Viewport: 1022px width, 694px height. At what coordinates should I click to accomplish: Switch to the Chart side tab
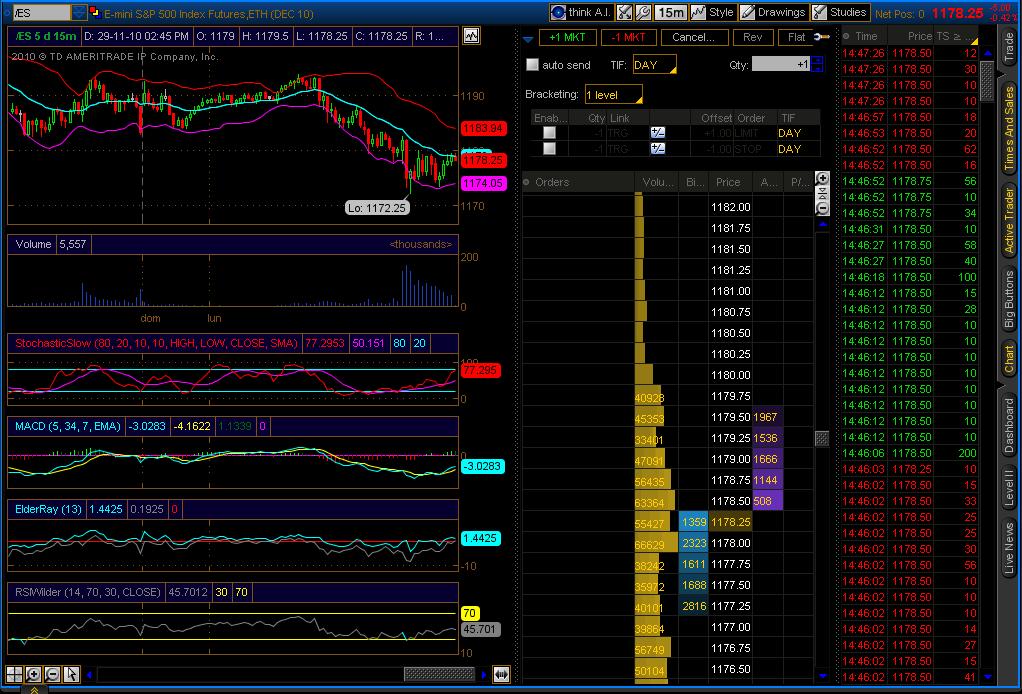tap(1009, 360)
